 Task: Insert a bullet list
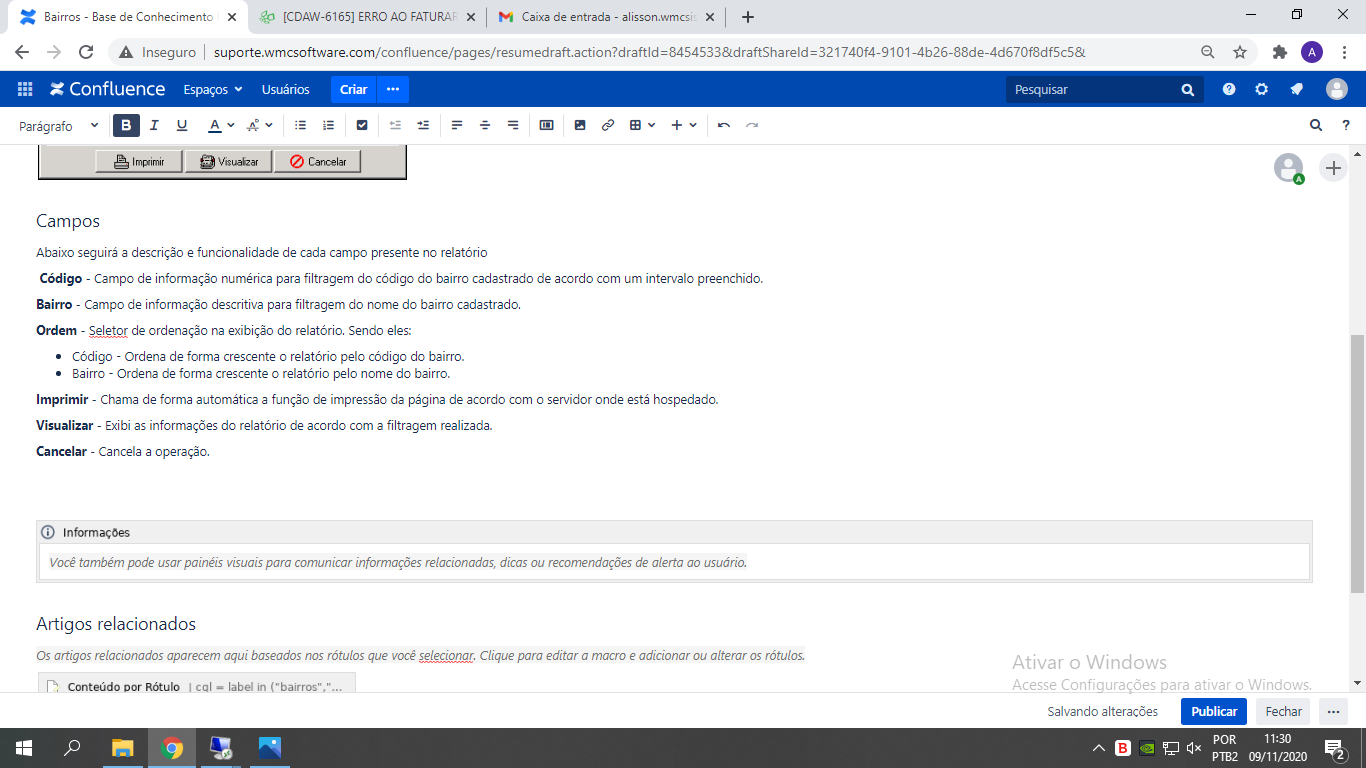(x=300, y=125)
